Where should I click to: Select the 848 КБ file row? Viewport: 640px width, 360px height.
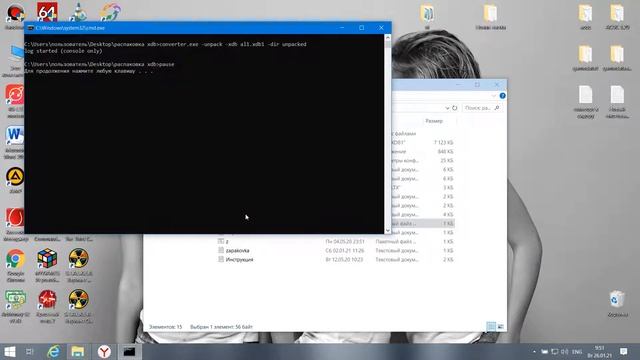tap(423, 151)
